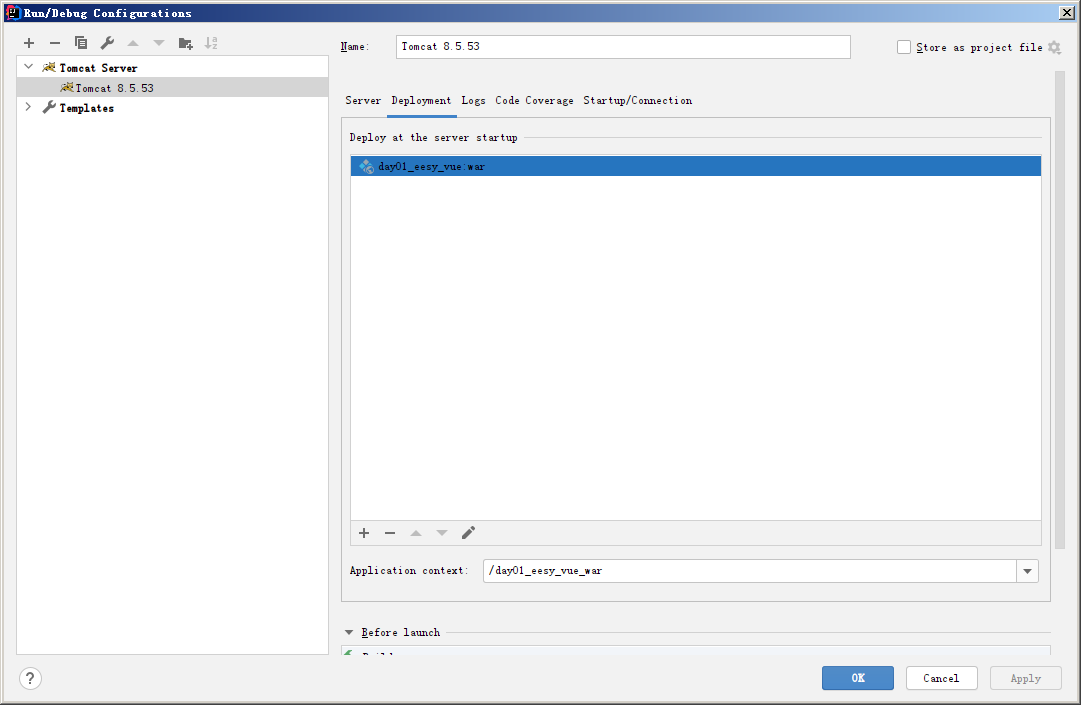Image resolution: width=1081 pixels, height=705 pixels.
Task: Click the Cancel button
Action: [942, 678]
